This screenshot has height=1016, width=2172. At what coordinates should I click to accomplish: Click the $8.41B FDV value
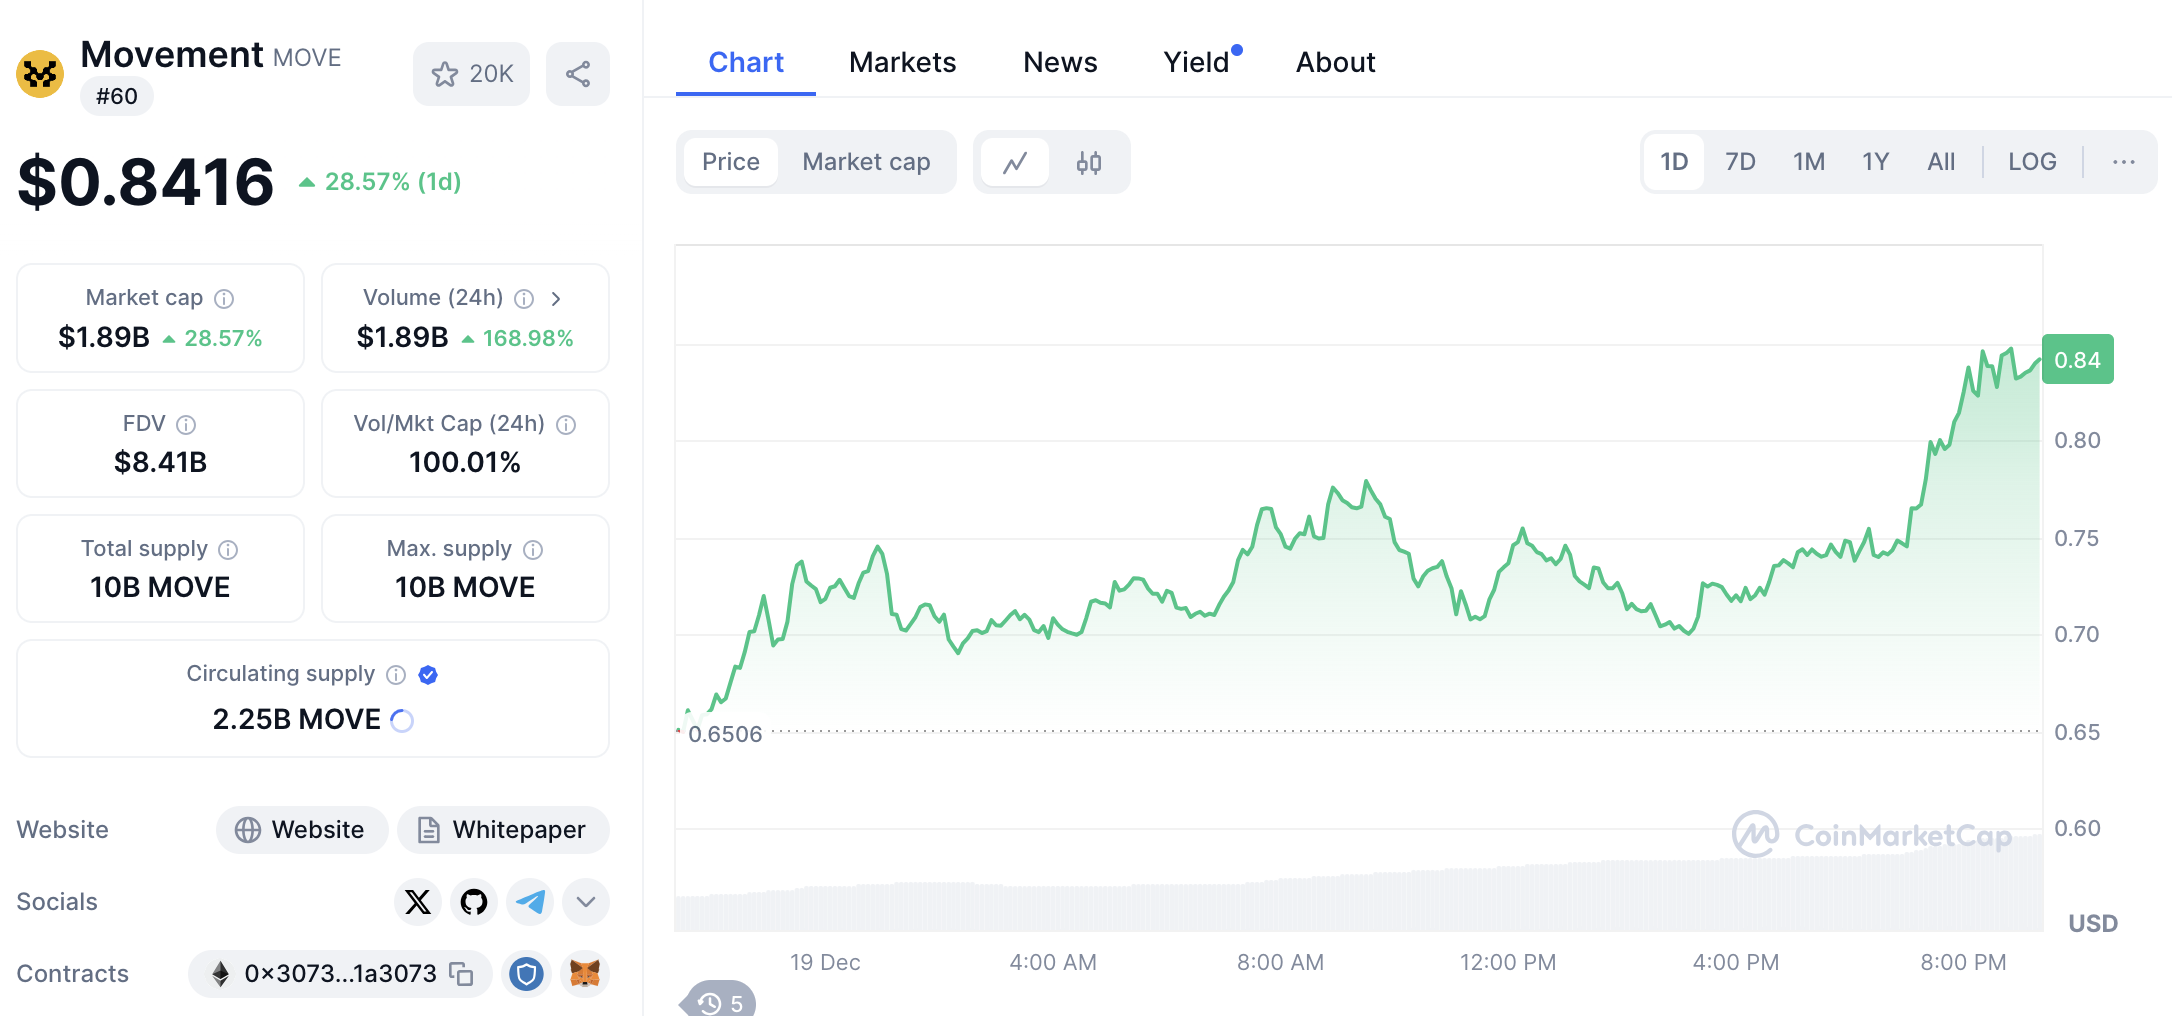pos(160,462)
